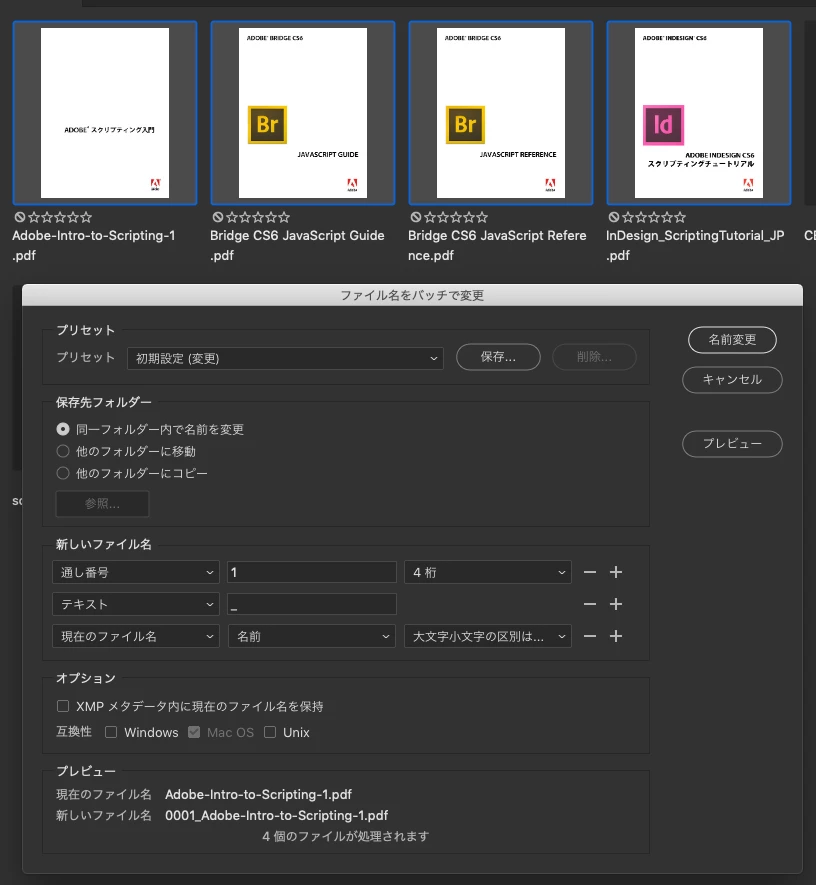Check Windows compatibility checkbox
This screenshot has width=816, height=885.
coord(111,733)
